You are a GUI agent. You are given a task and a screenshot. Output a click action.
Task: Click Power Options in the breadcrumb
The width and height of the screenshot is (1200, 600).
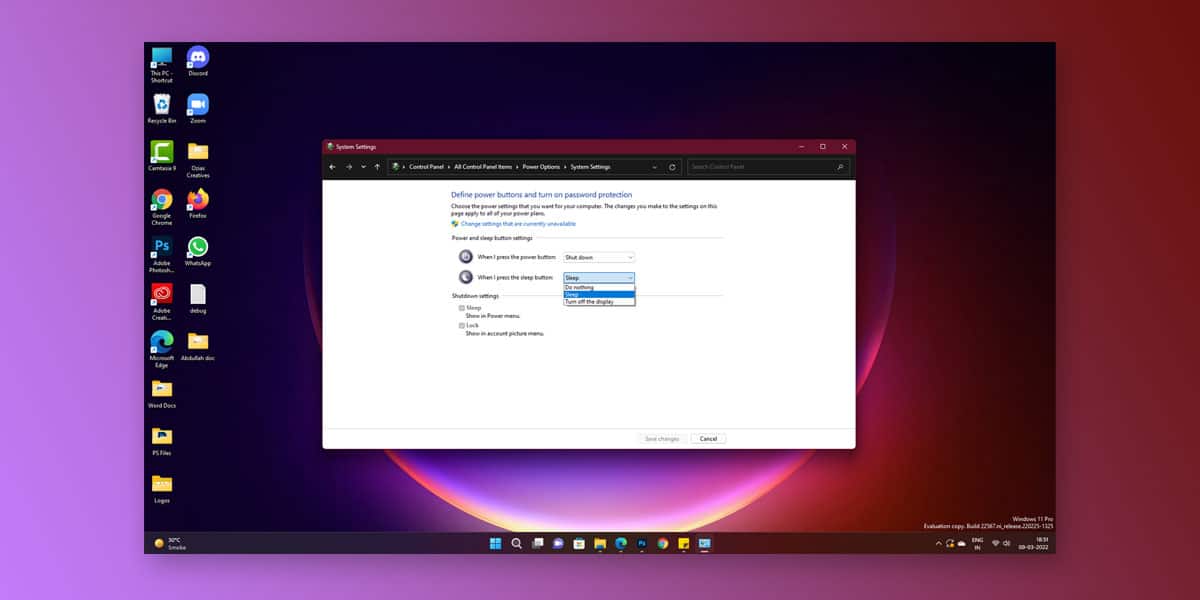(542, 167)
